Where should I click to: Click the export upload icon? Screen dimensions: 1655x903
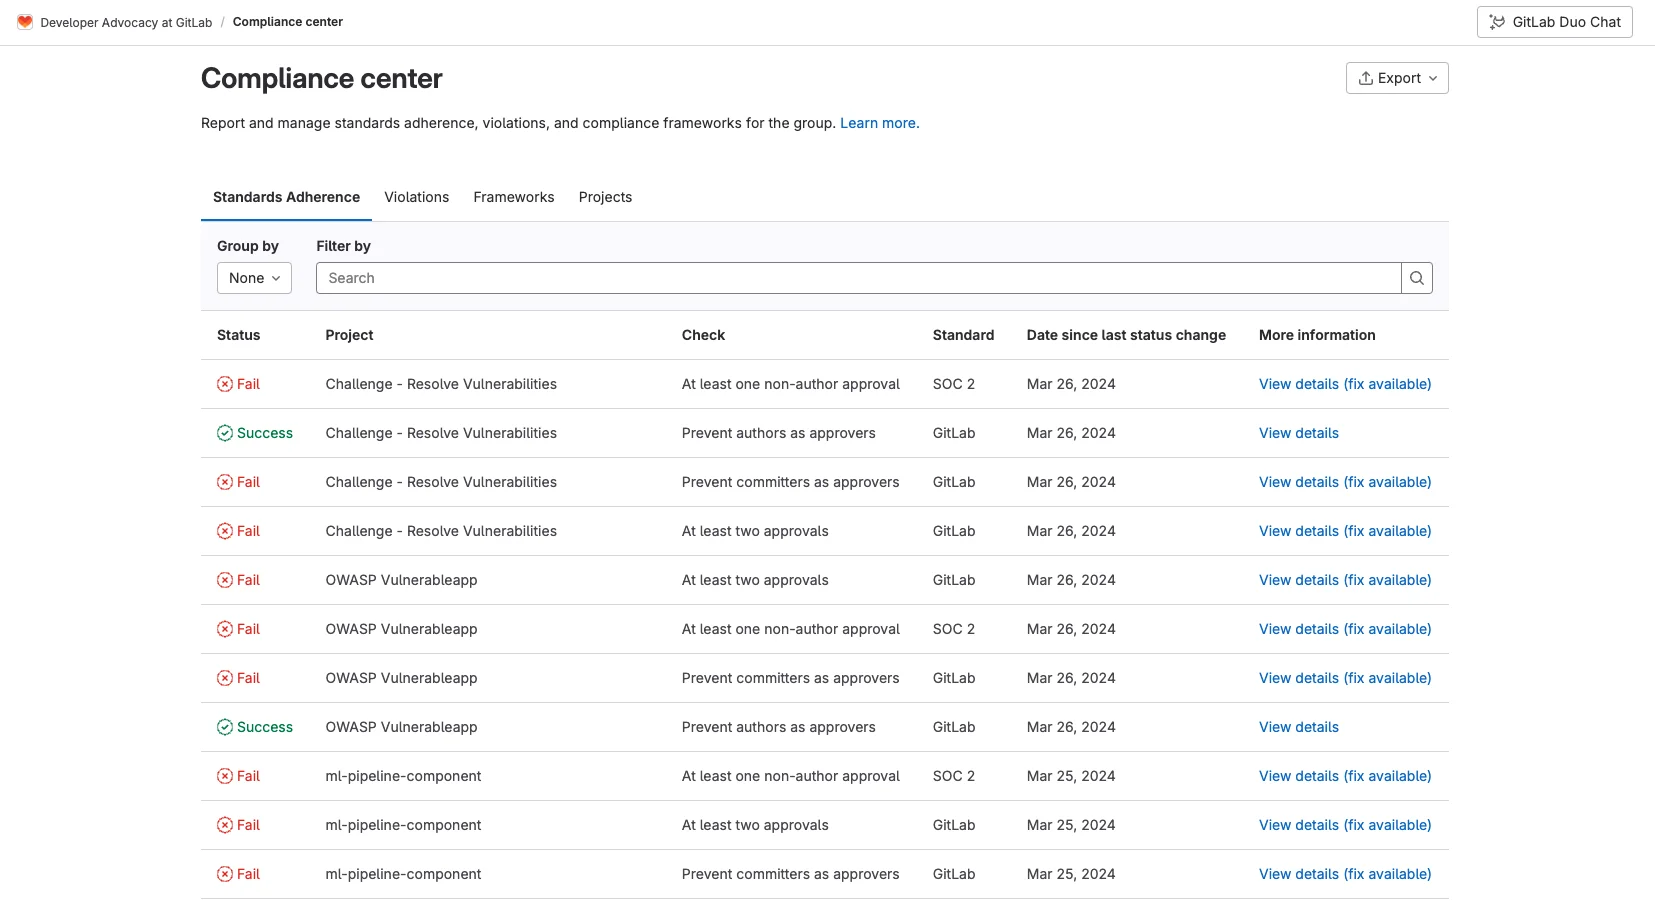point(1367,77)
